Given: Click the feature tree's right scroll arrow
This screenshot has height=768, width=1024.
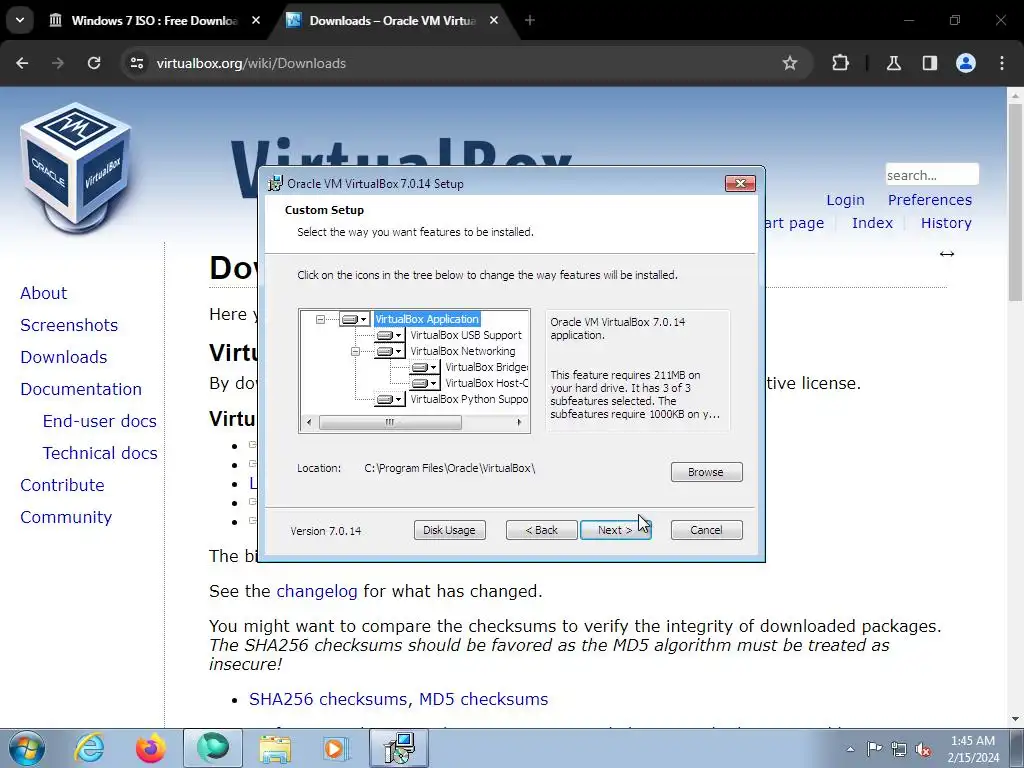Looking at the screenshot, I should click(519, 423).
